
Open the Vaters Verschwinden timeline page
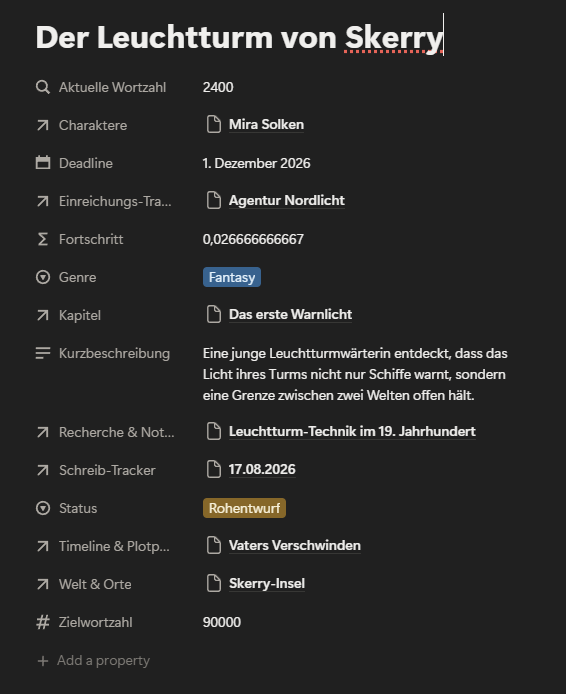pyautogui.click(x=295, y=545)
